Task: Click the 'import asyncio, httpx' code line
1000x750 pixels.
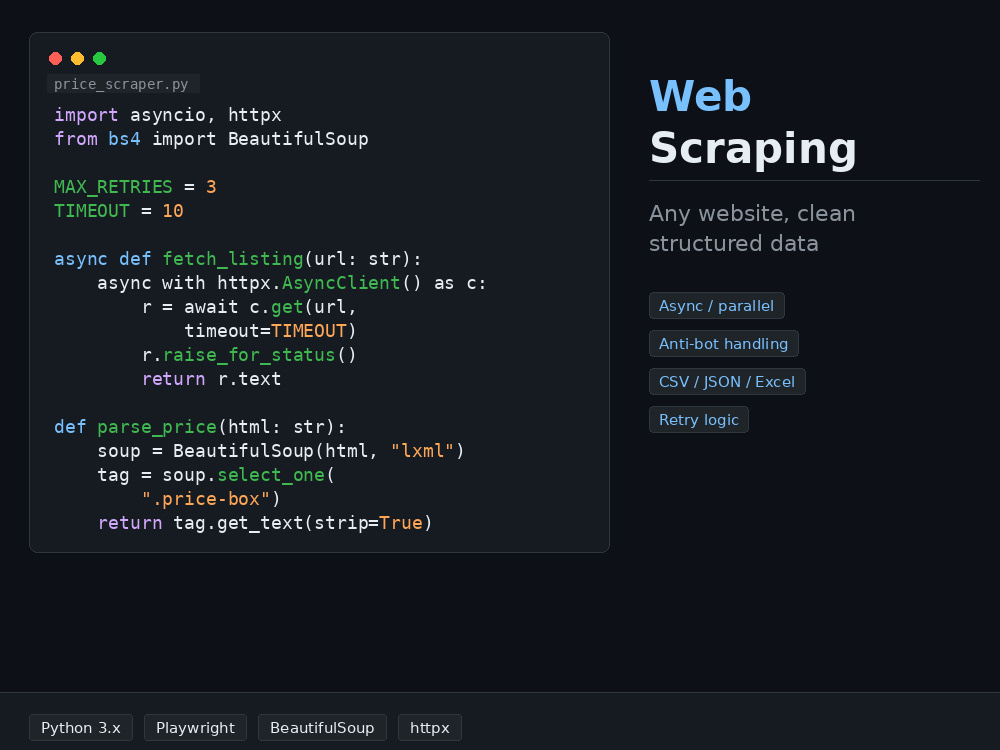Action: [168, 115]
